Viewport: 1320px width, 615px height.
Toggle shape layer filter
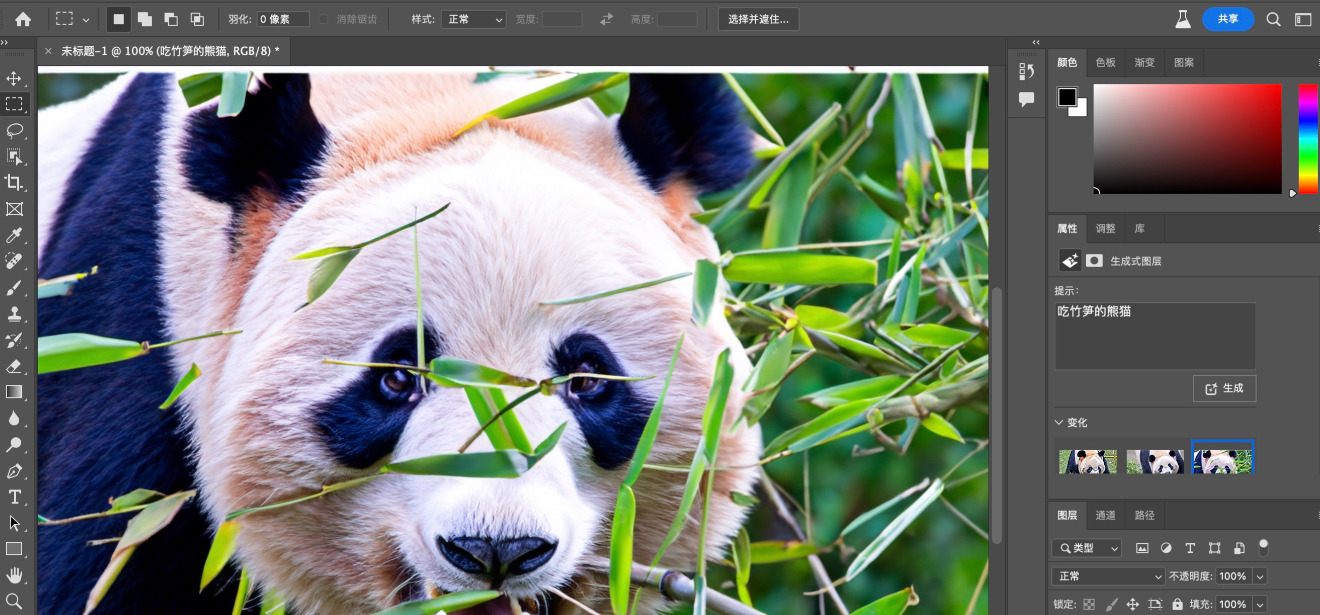(1215, 548)
